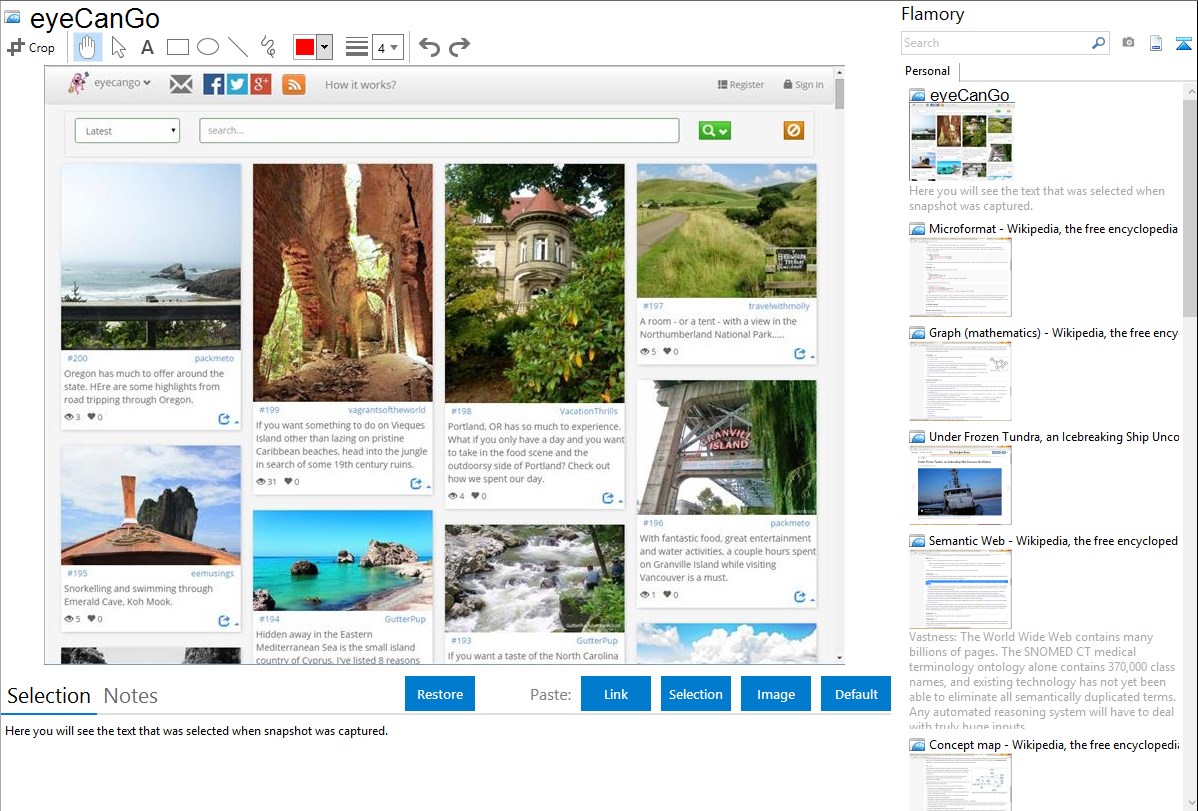The width and height of the screenshot is (1198, 811).
Task: Click the line thickness icon
Action: (x=357, y=47)
